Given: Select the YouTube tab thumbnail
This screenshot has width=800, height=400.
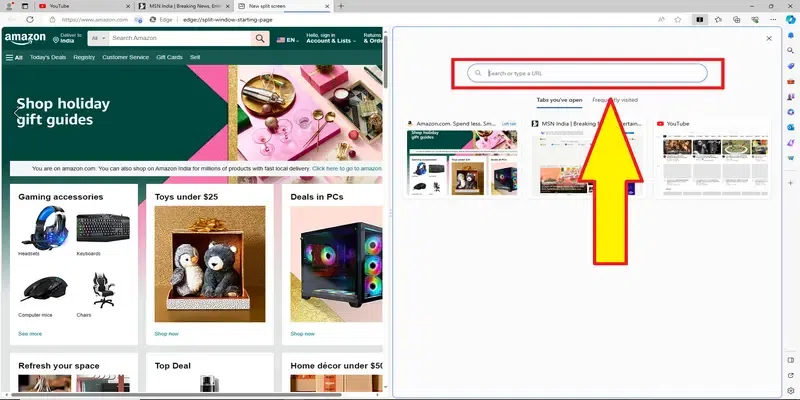Looking at the screenshot, I should coord(712,158).
